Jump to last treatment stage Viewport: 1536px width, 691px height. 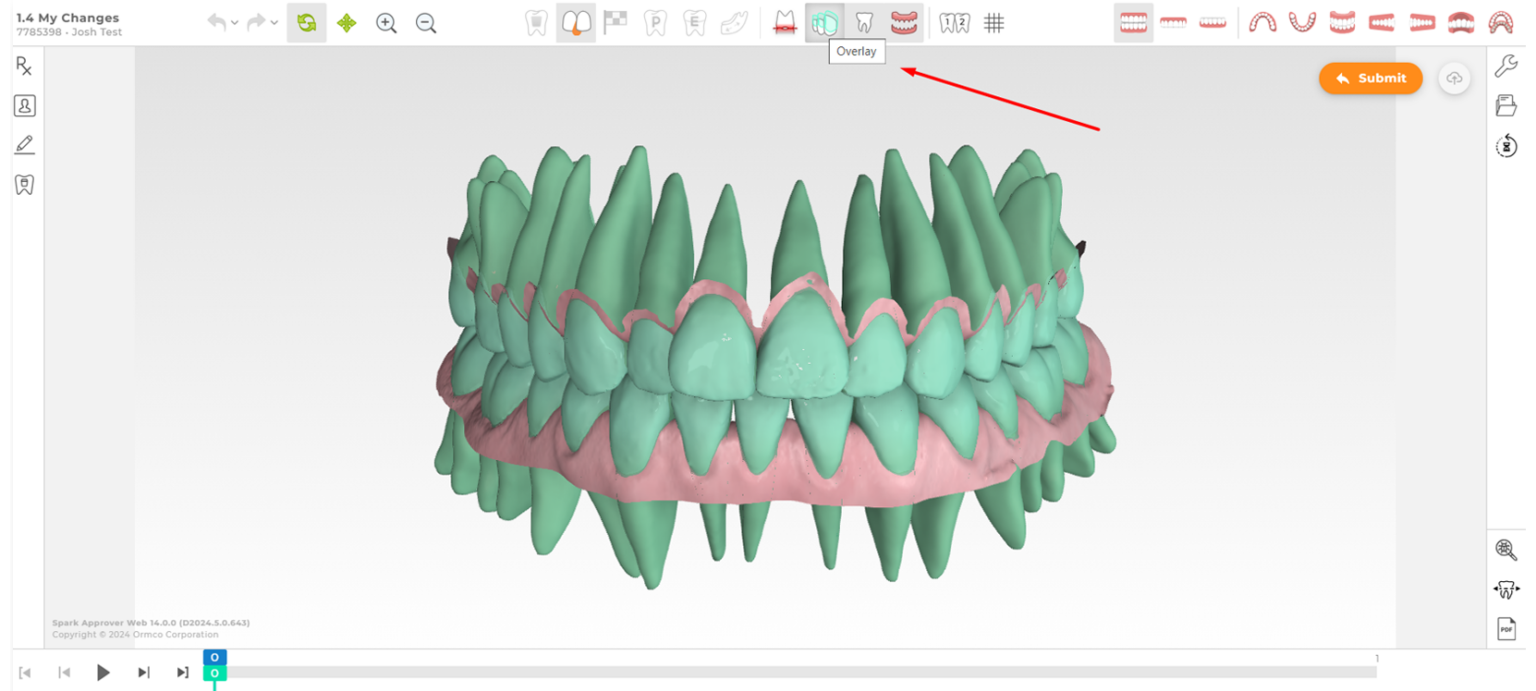click(x=182, y=673)
